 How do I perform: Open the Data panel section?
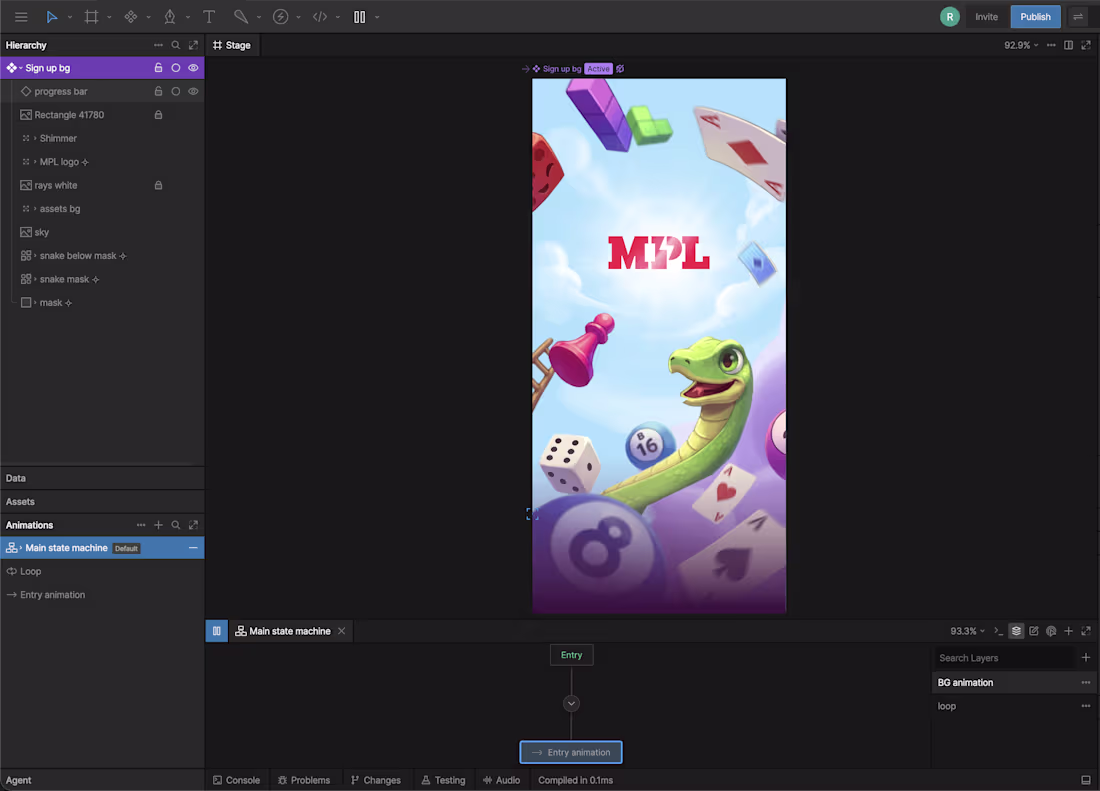point(102,478)
